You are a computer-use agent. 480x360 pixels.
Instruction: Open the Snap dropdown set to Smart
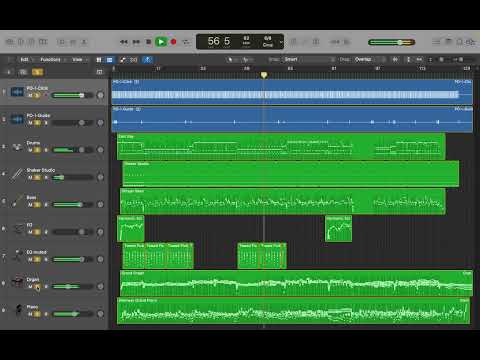tap(308, 59)
